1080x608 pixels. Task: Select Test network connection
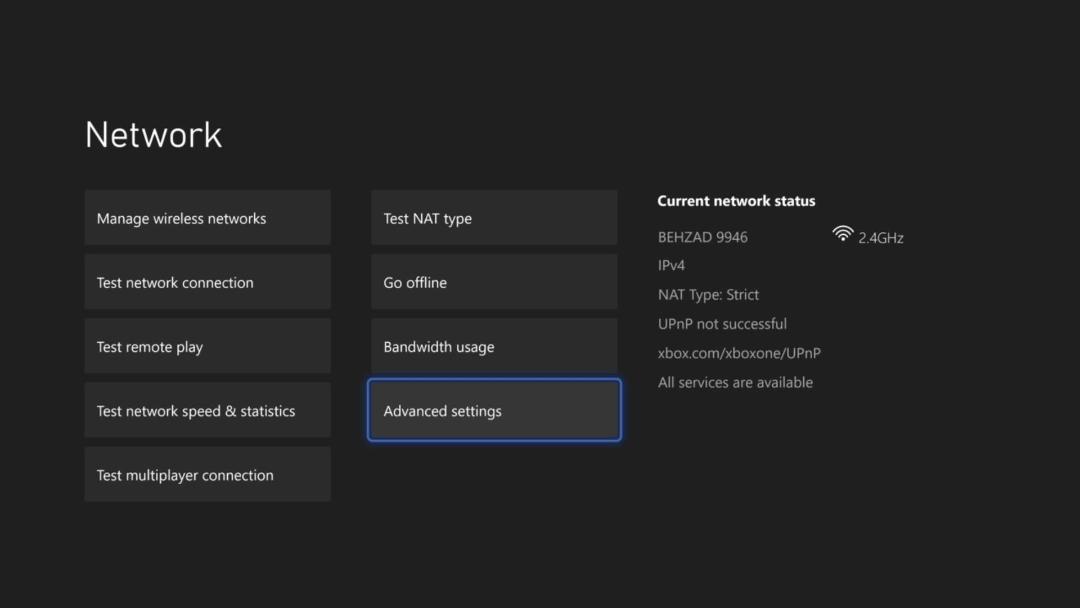tap(207, 282)
